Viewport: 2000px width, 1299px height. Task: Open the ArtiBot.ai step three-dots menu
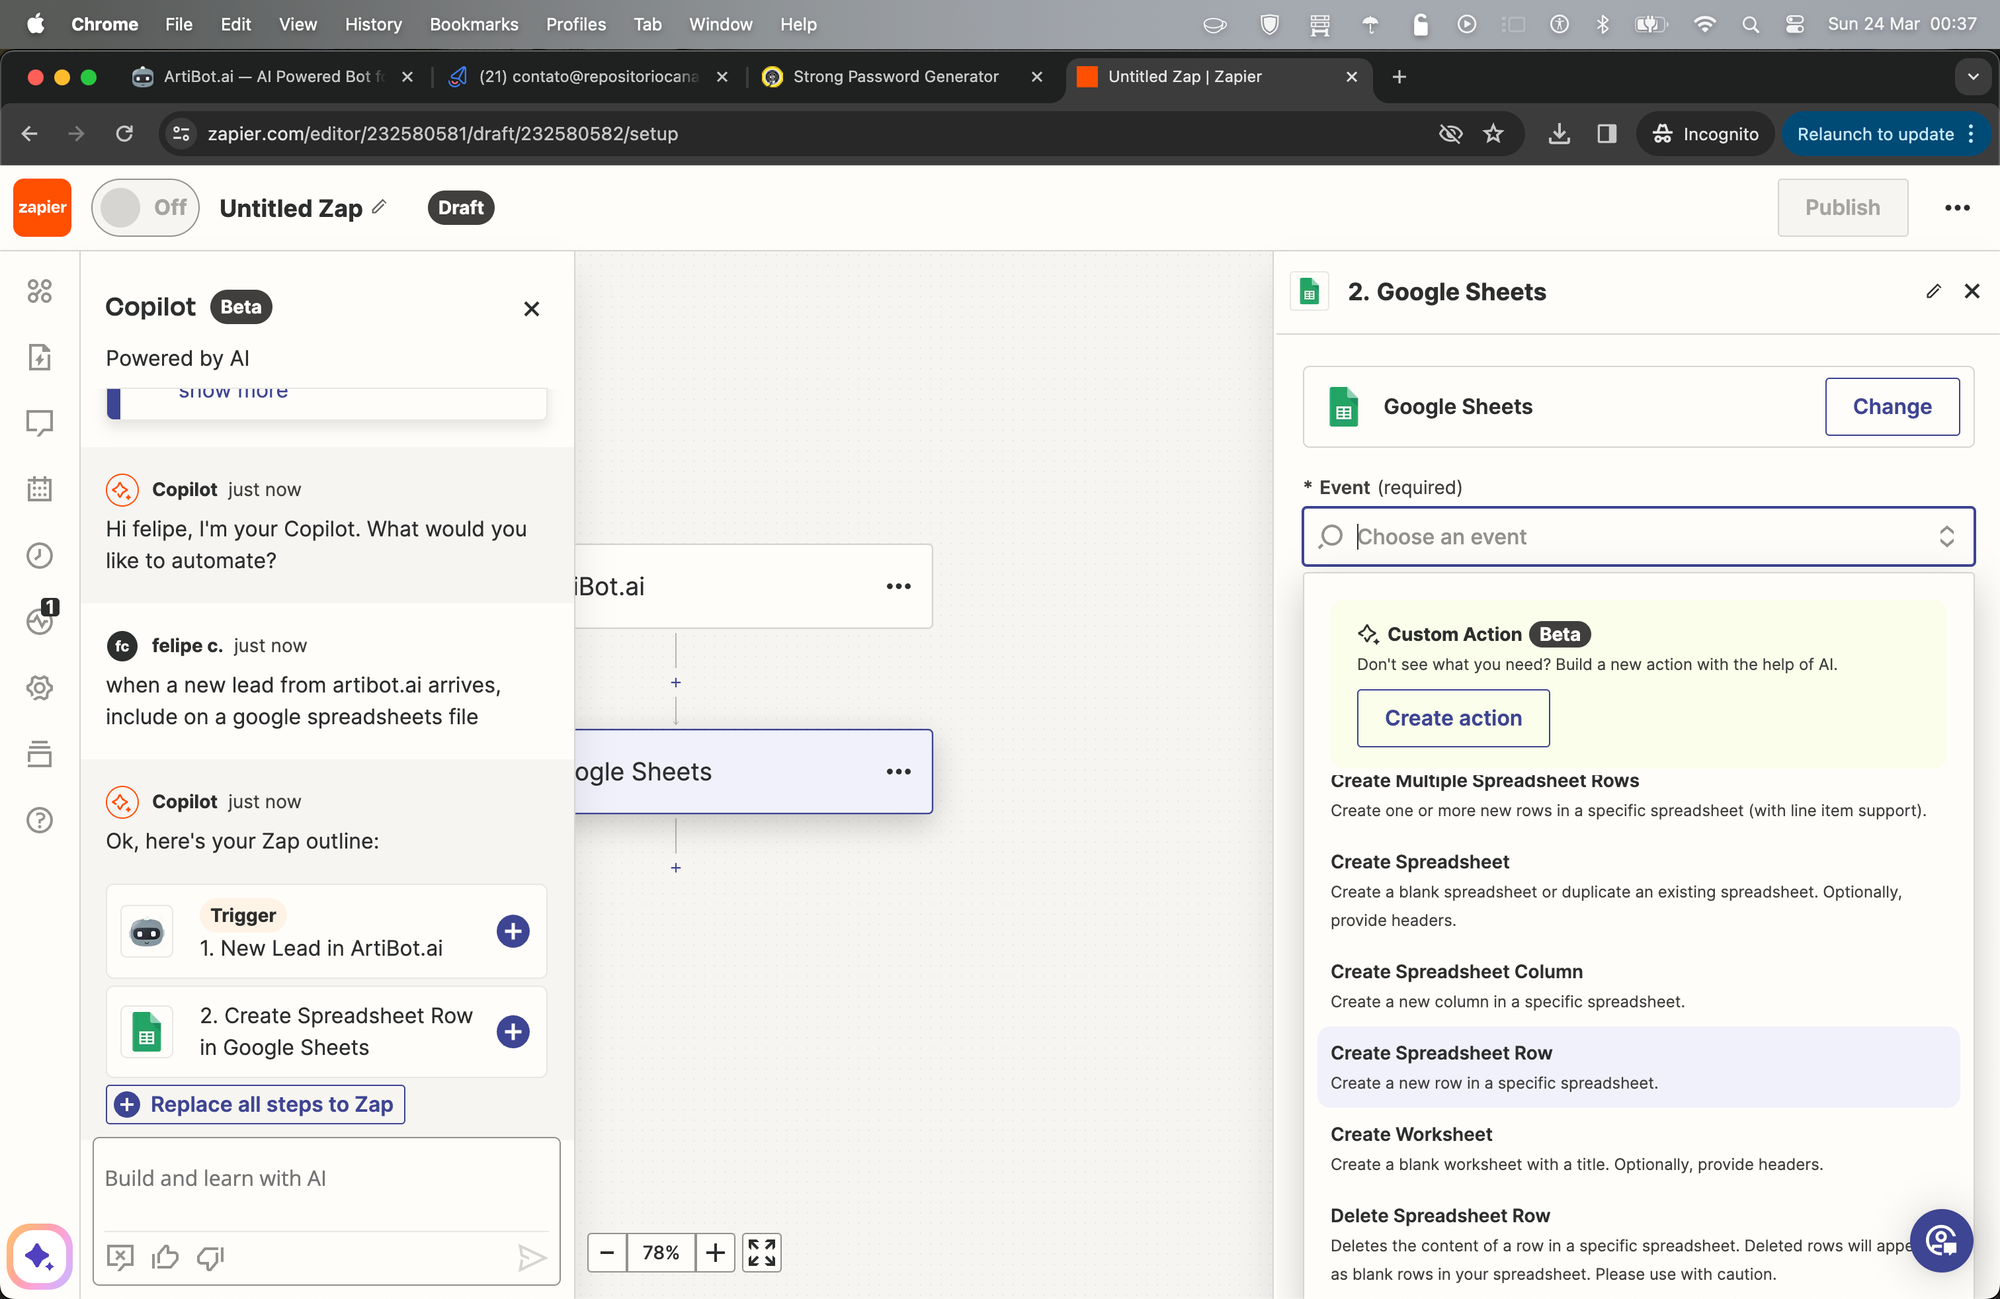click(x=898, y=586)
